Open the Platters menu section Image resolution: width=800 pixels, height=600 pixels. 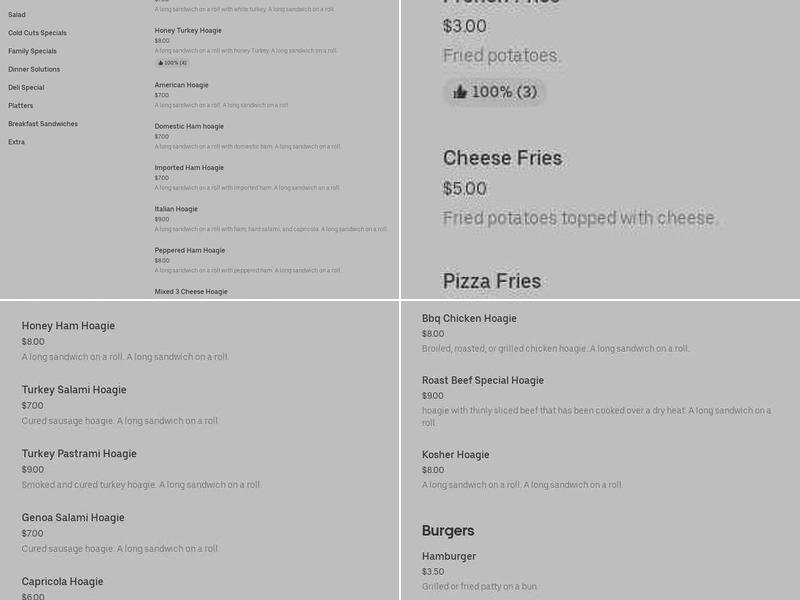coord(20,105)
